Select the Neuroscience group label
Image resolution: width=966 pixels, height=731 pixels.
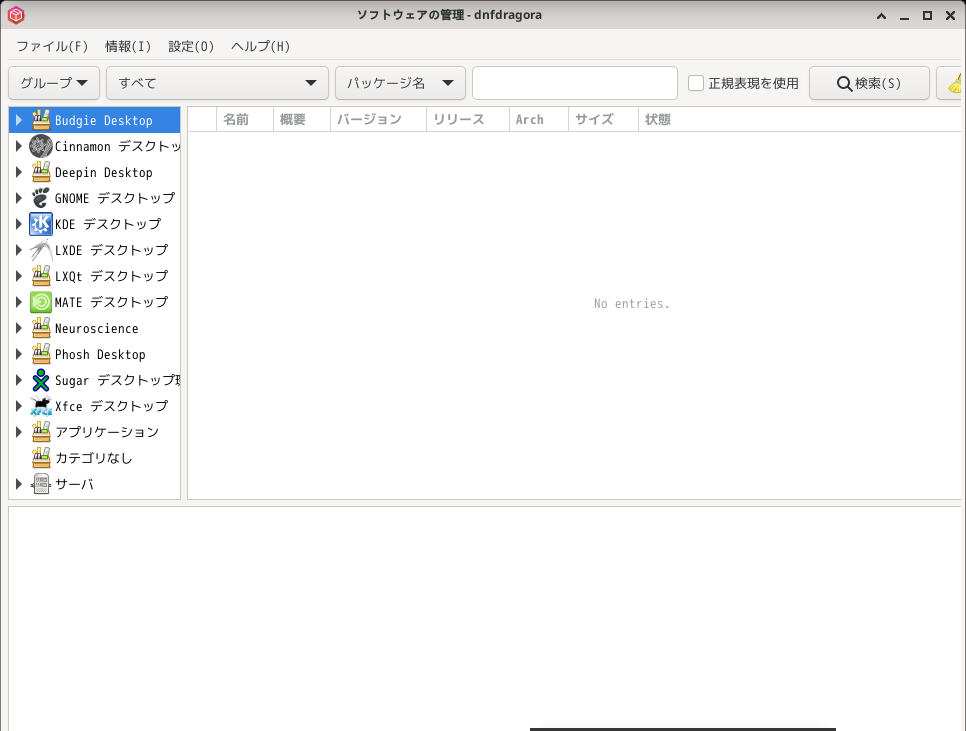pyautogui.click(x=97, y=329)
